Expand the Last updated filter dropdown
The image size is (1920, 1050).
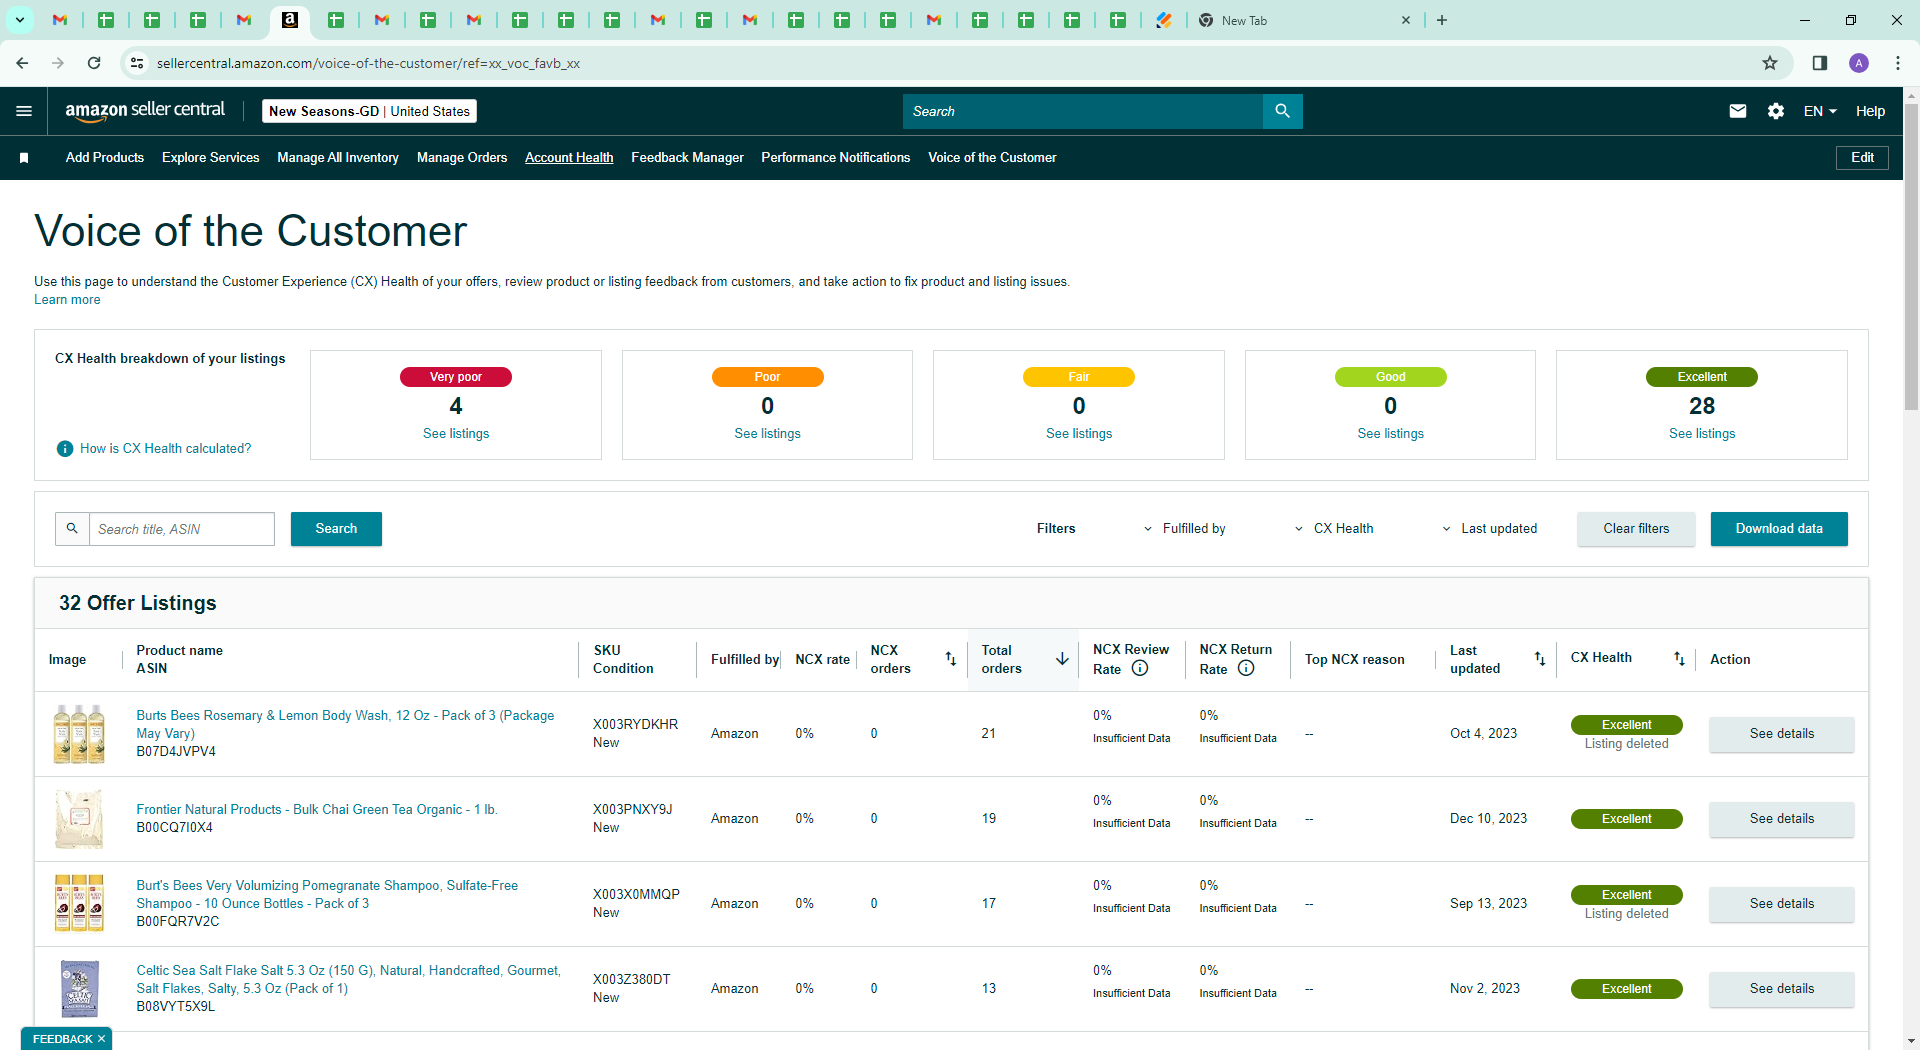pos(1489,529)
